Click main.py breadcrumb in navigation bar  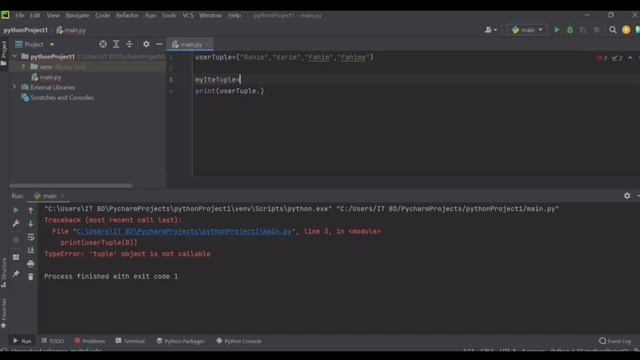71,30
